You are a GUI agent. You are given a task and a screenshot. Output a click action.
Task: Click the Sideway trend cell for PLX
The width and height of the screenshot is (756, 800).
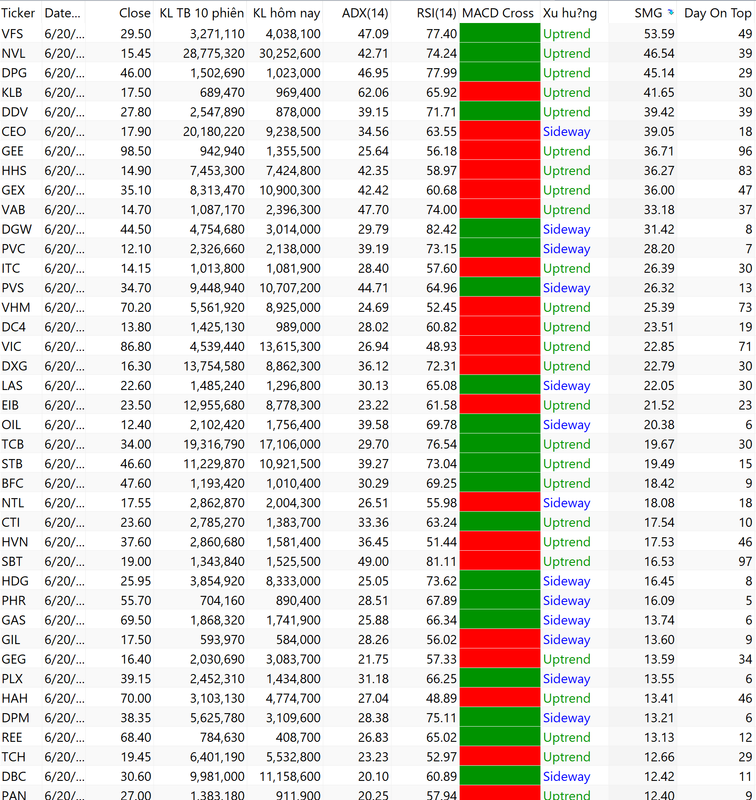(x=566, y=679)
